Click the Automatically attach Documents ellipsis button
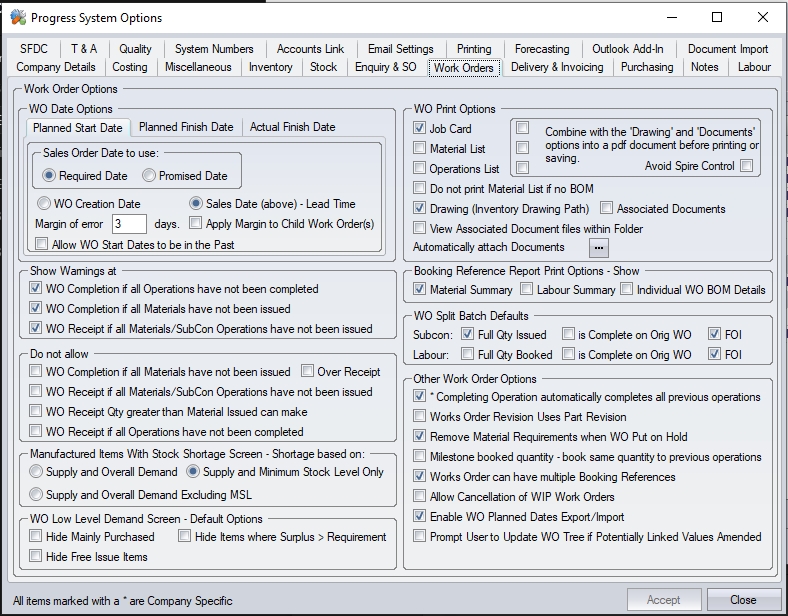The image size is (788, 616). click(599, 247)
